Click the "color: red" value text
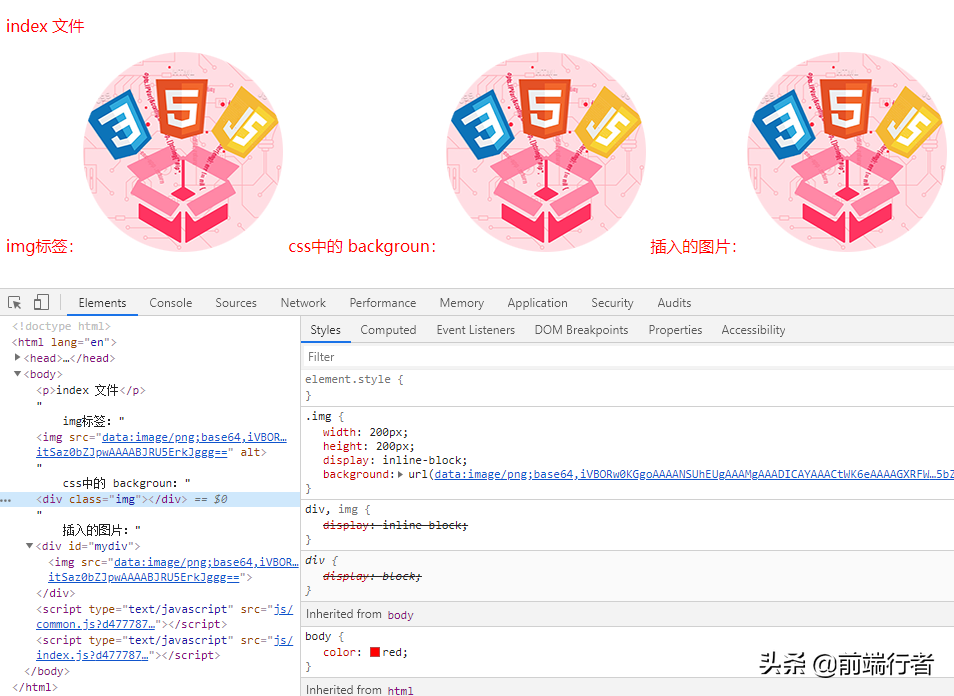This screenshot has width=954, height=696. pyautogui.click(x=394, y=652)
